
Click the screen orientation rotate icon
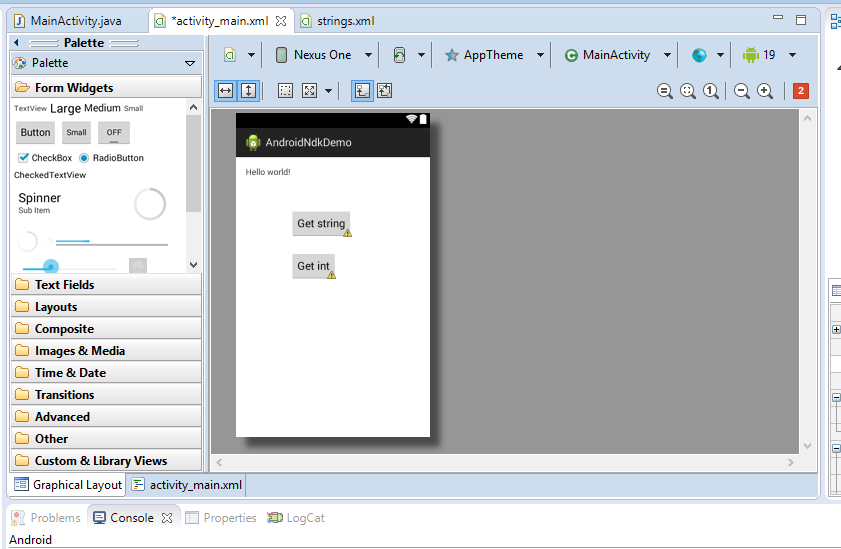(400, 55)
